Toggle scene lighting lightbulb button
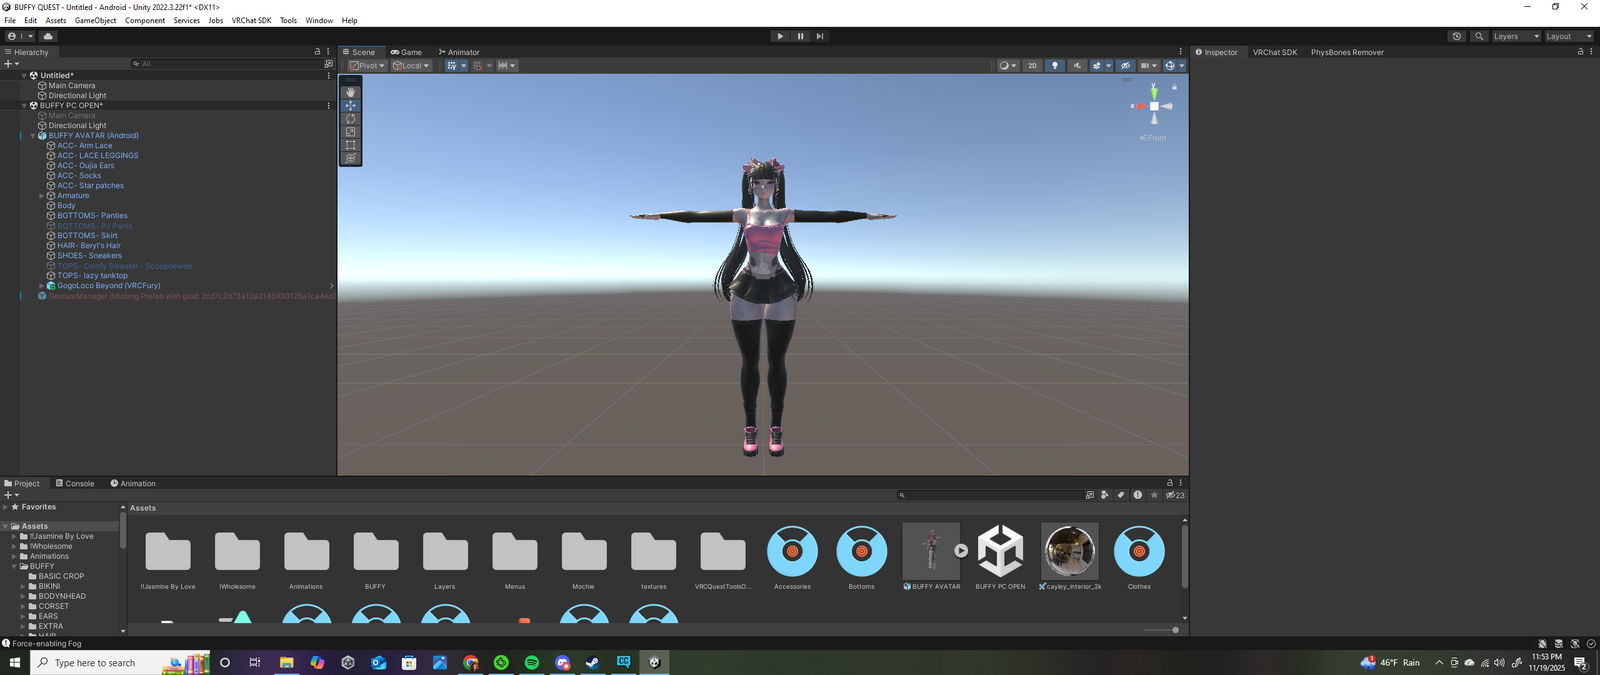1600x675 pixels. click(1054, 66)
